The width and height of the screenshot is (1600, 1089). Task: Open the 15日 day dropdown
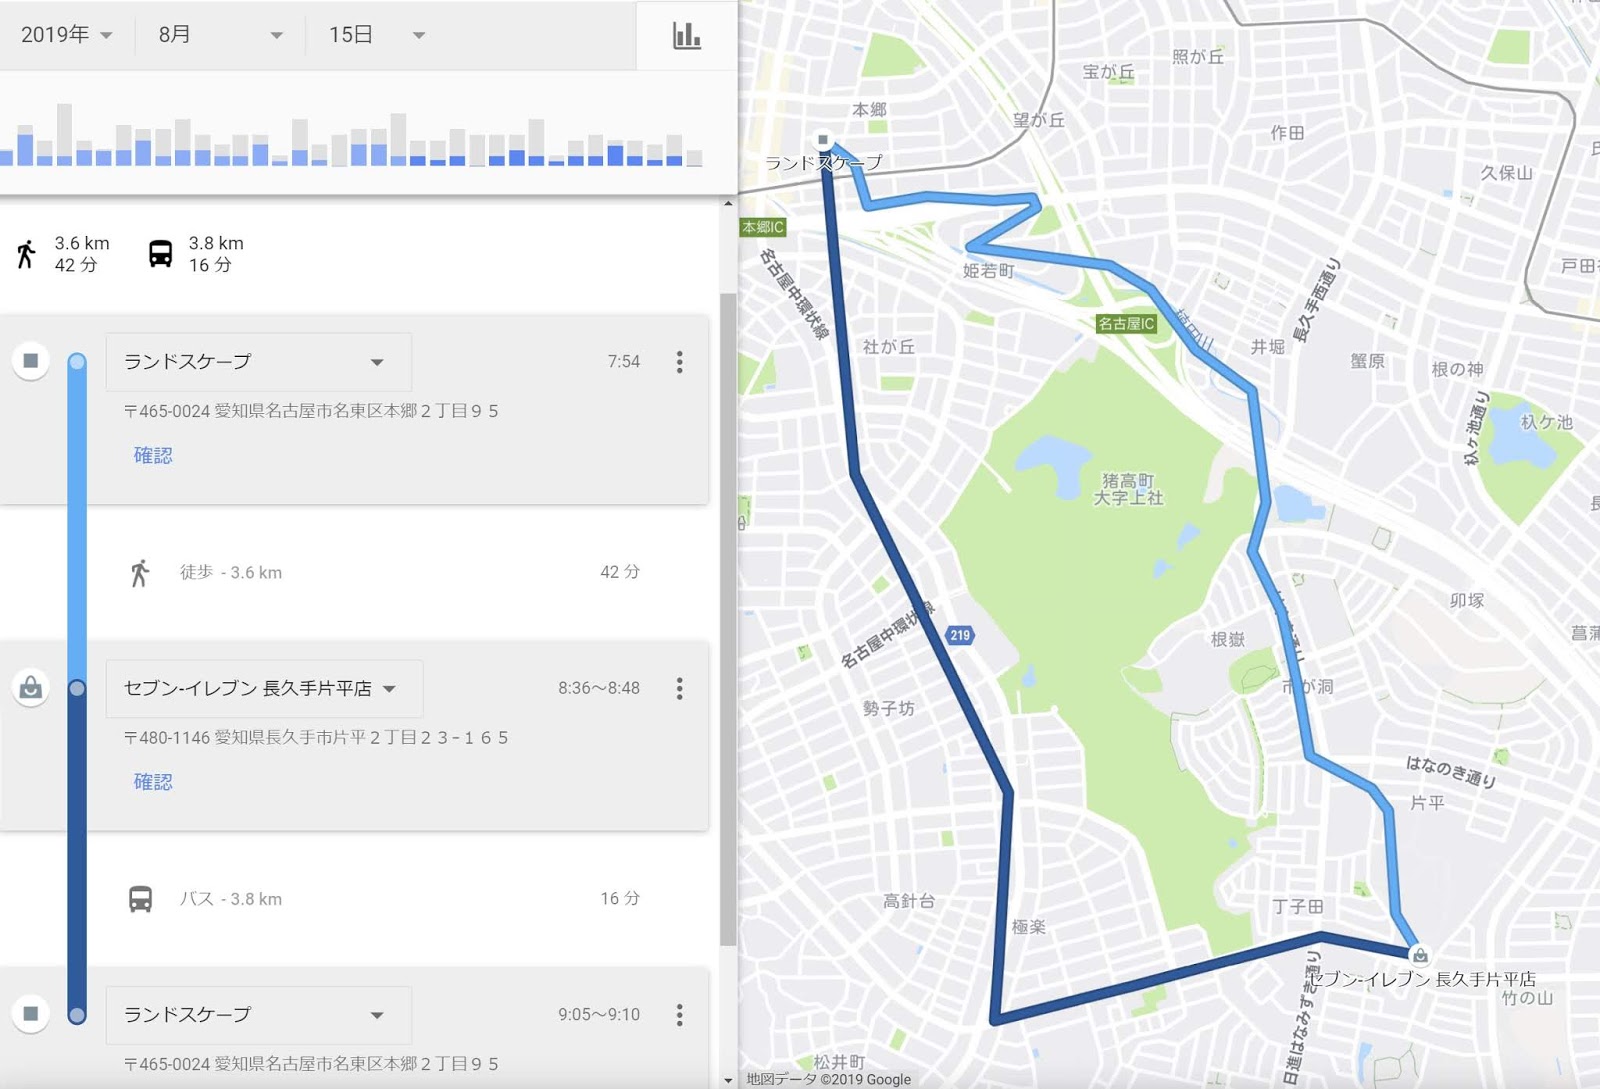click(377, 35)
